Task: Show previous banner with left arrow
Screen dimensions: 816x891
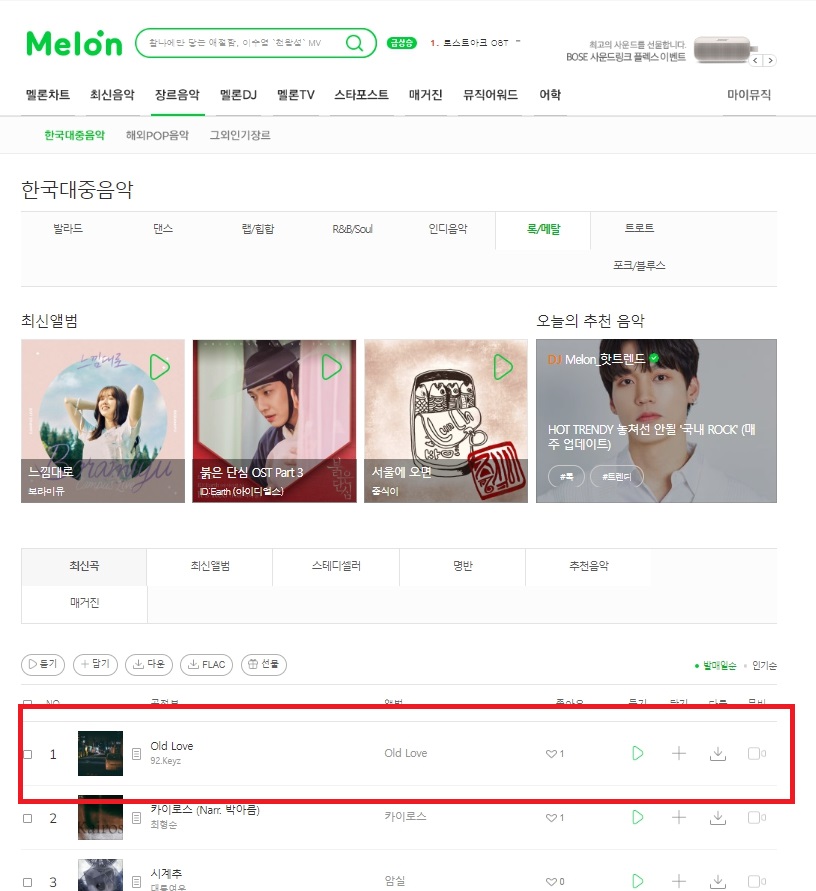Action: [755, 60]
